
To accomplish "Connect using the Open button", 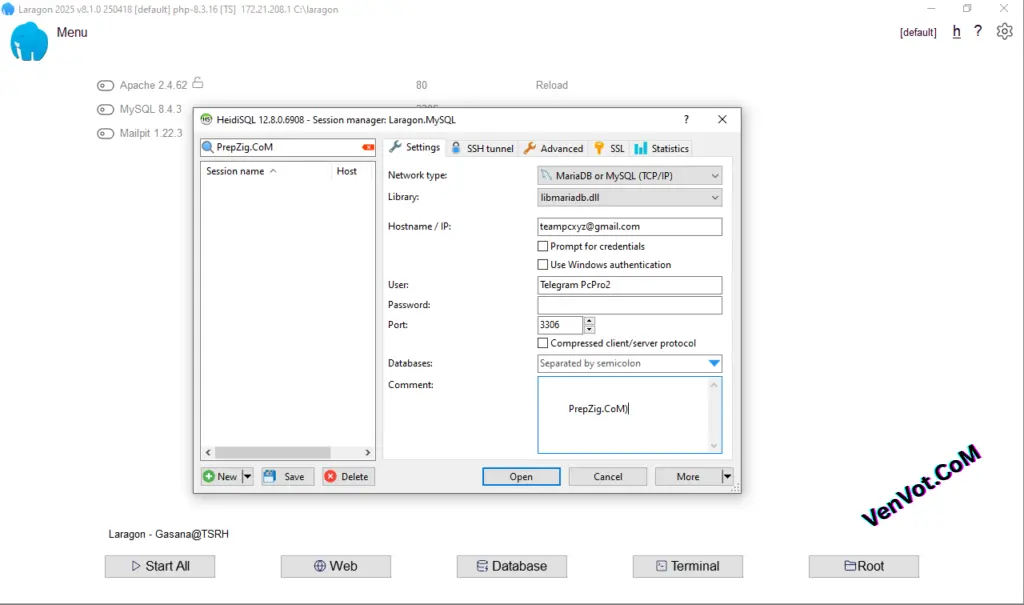I will [x=521, y=476].
